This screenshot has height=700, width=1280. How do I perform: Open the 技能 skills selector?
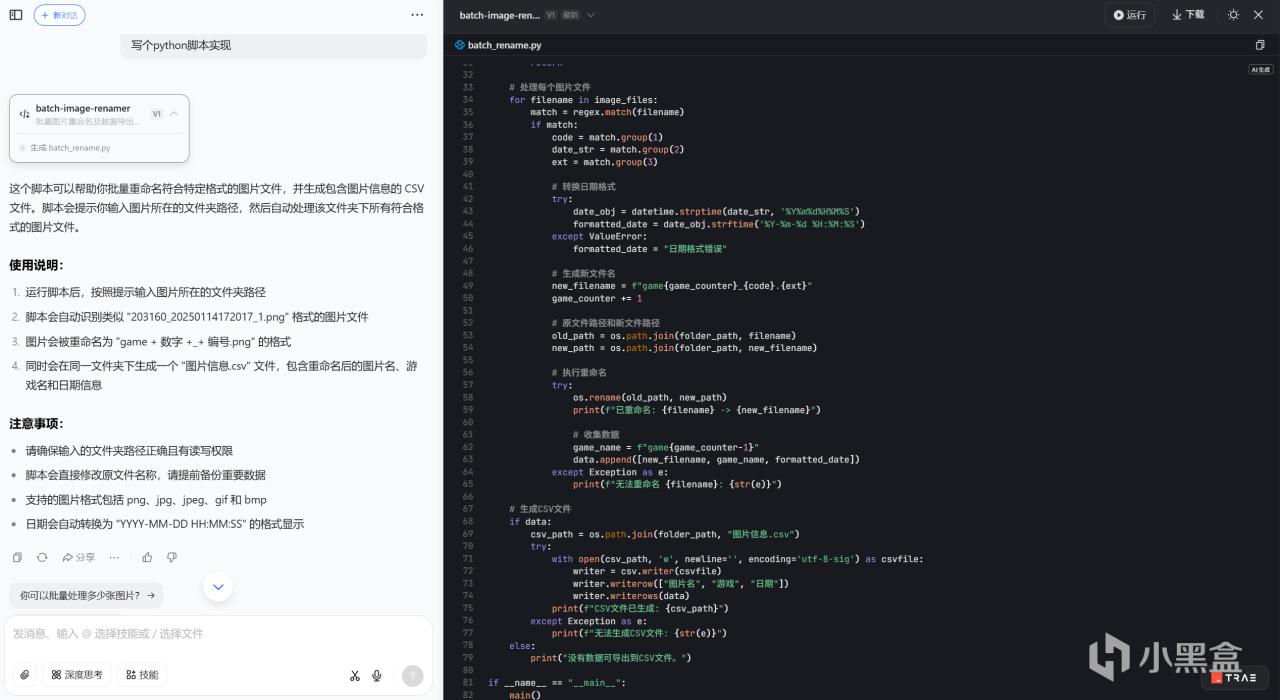pos(141,675)
